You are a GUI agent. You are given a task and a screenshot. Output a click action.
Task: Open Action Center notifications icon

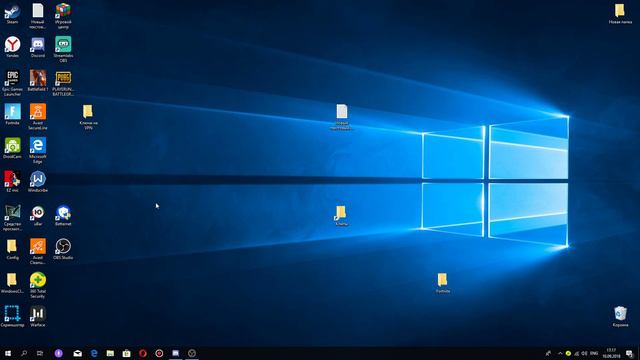[x=630, y=353]
